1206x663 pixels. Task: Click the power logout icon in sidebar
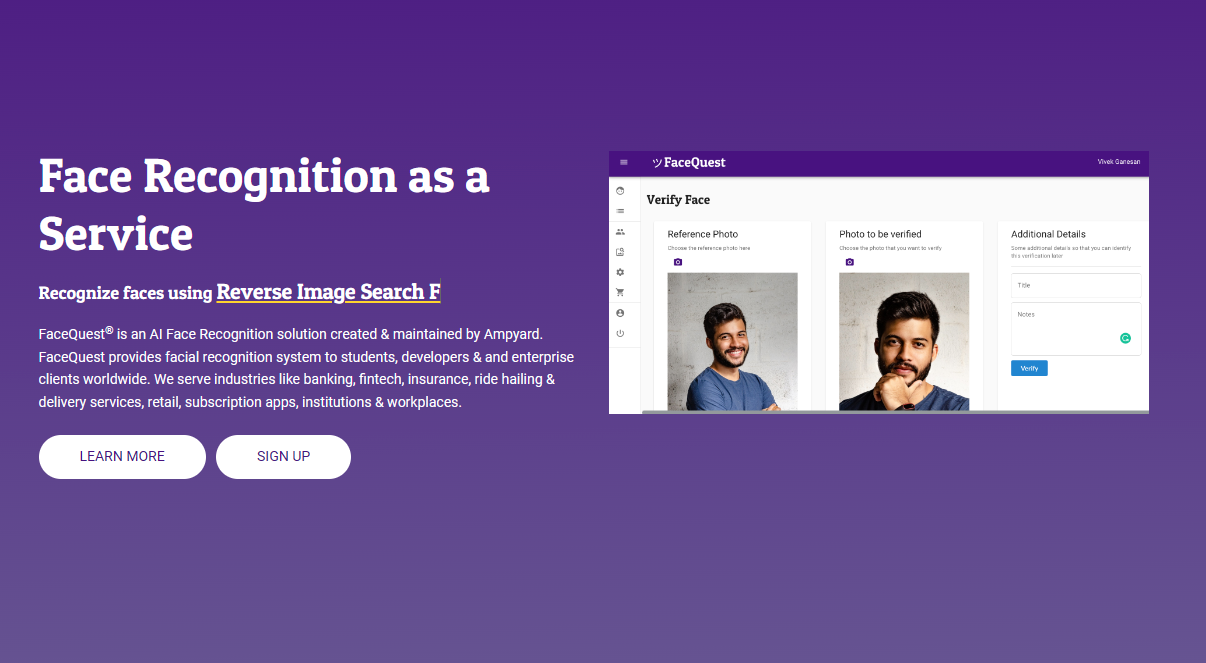(620, 333)
